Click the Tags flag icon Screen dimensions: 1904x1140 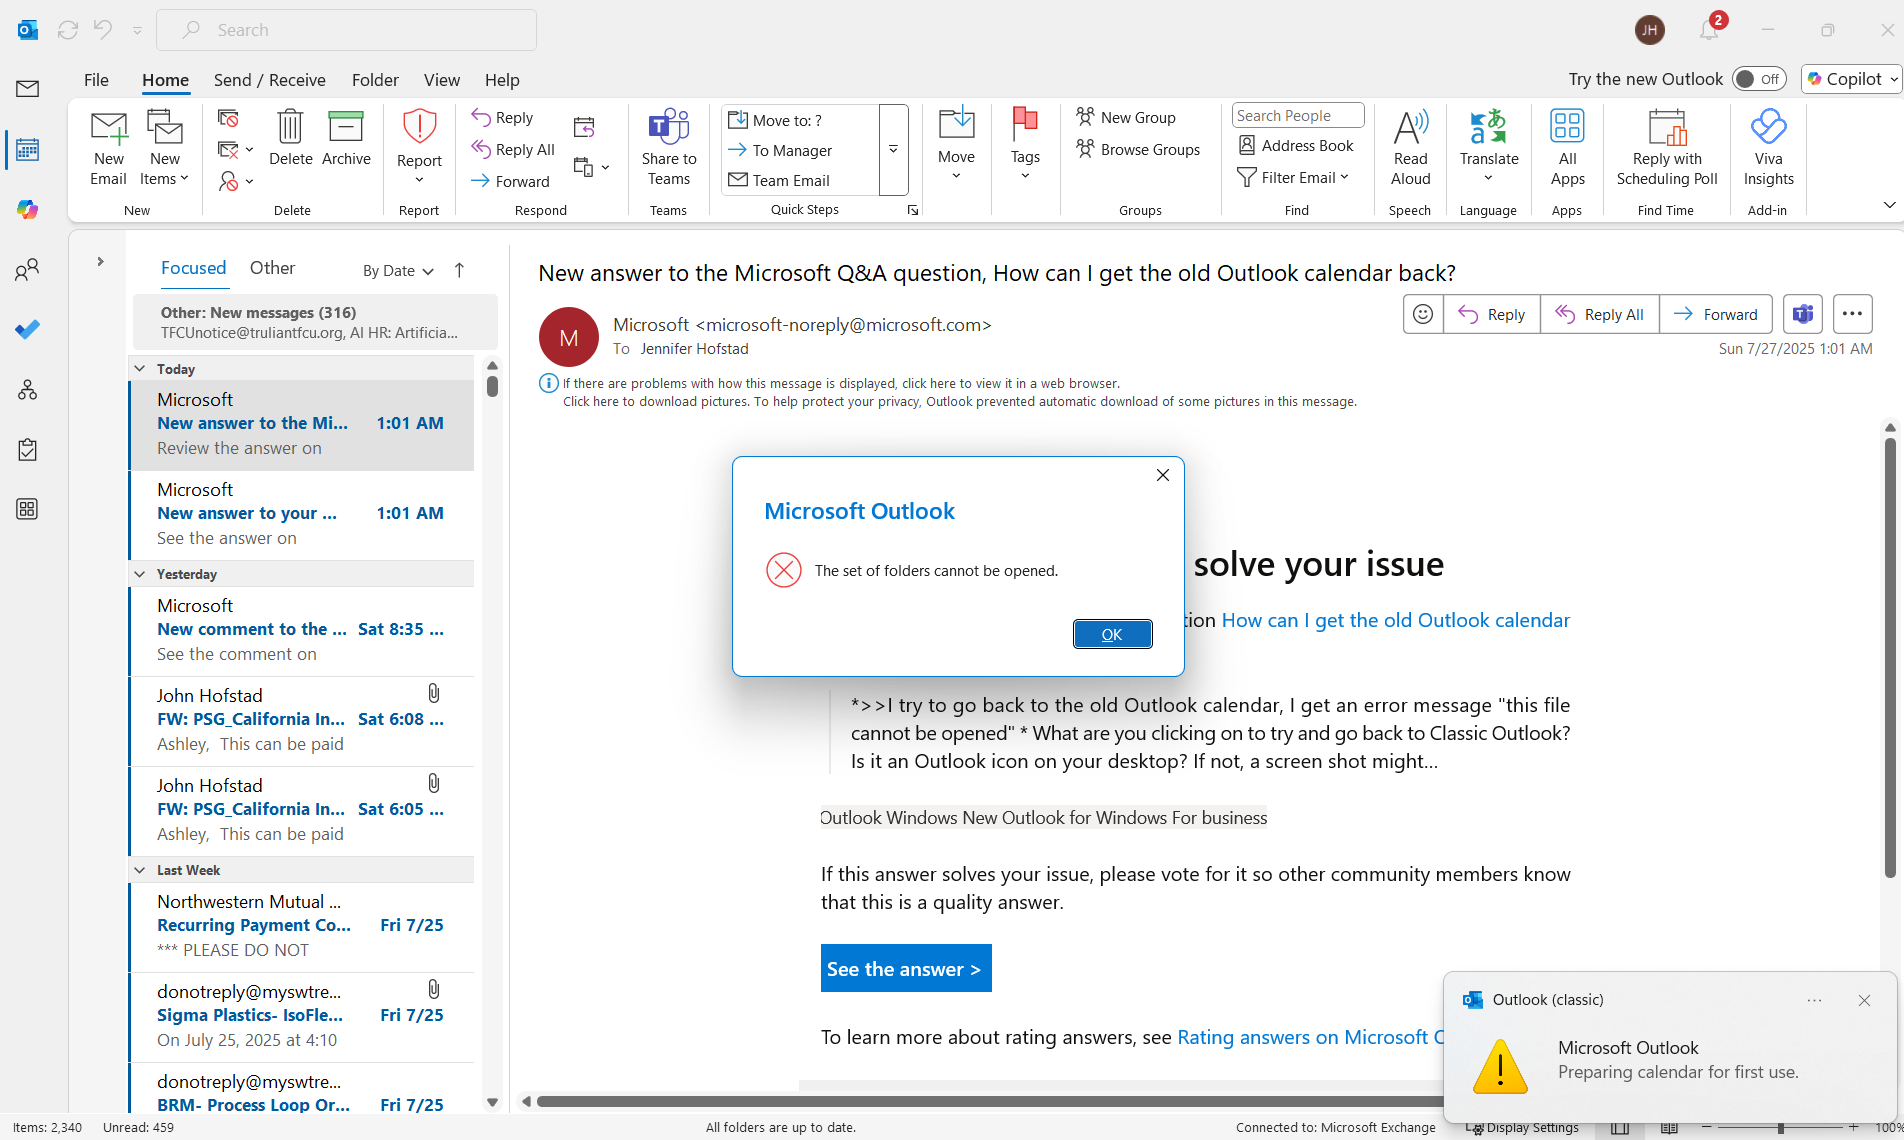point(1025,126)
